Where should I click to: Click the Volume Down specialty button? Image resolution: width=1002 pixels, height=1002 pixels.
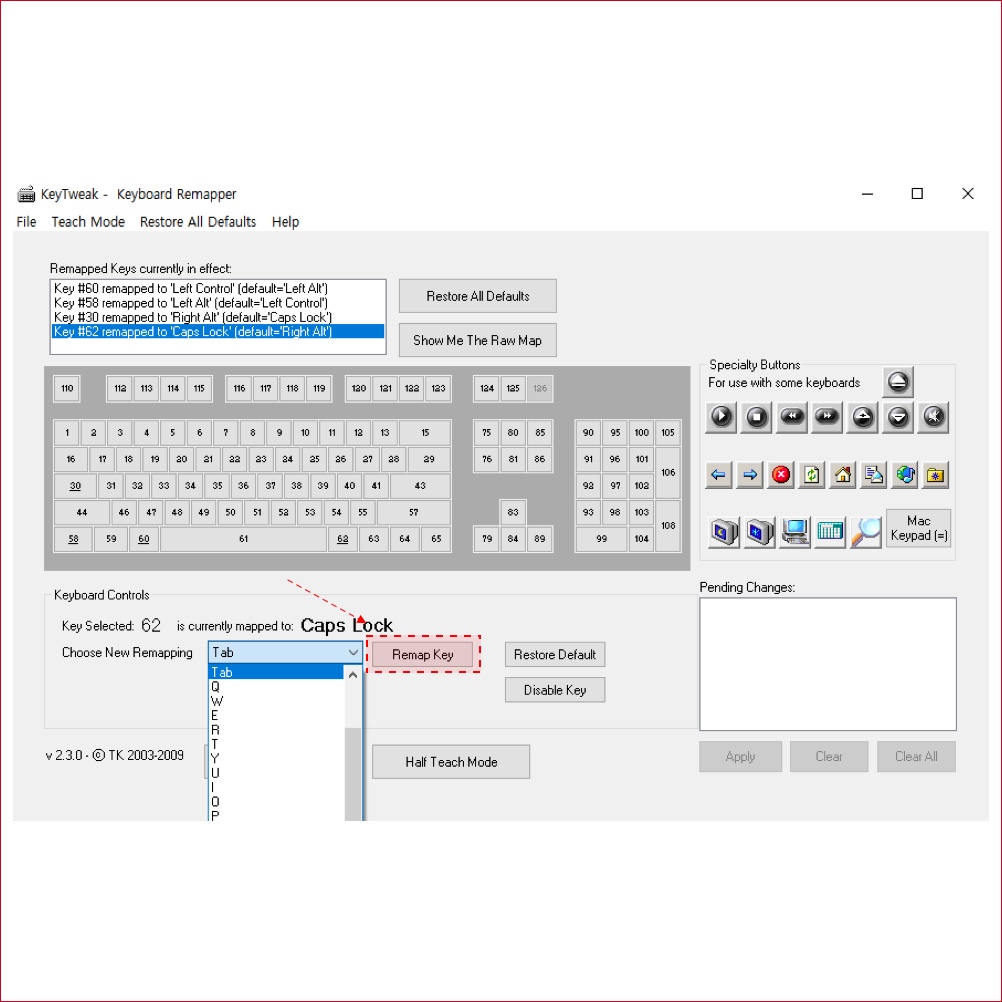click(x=898, y=417)
